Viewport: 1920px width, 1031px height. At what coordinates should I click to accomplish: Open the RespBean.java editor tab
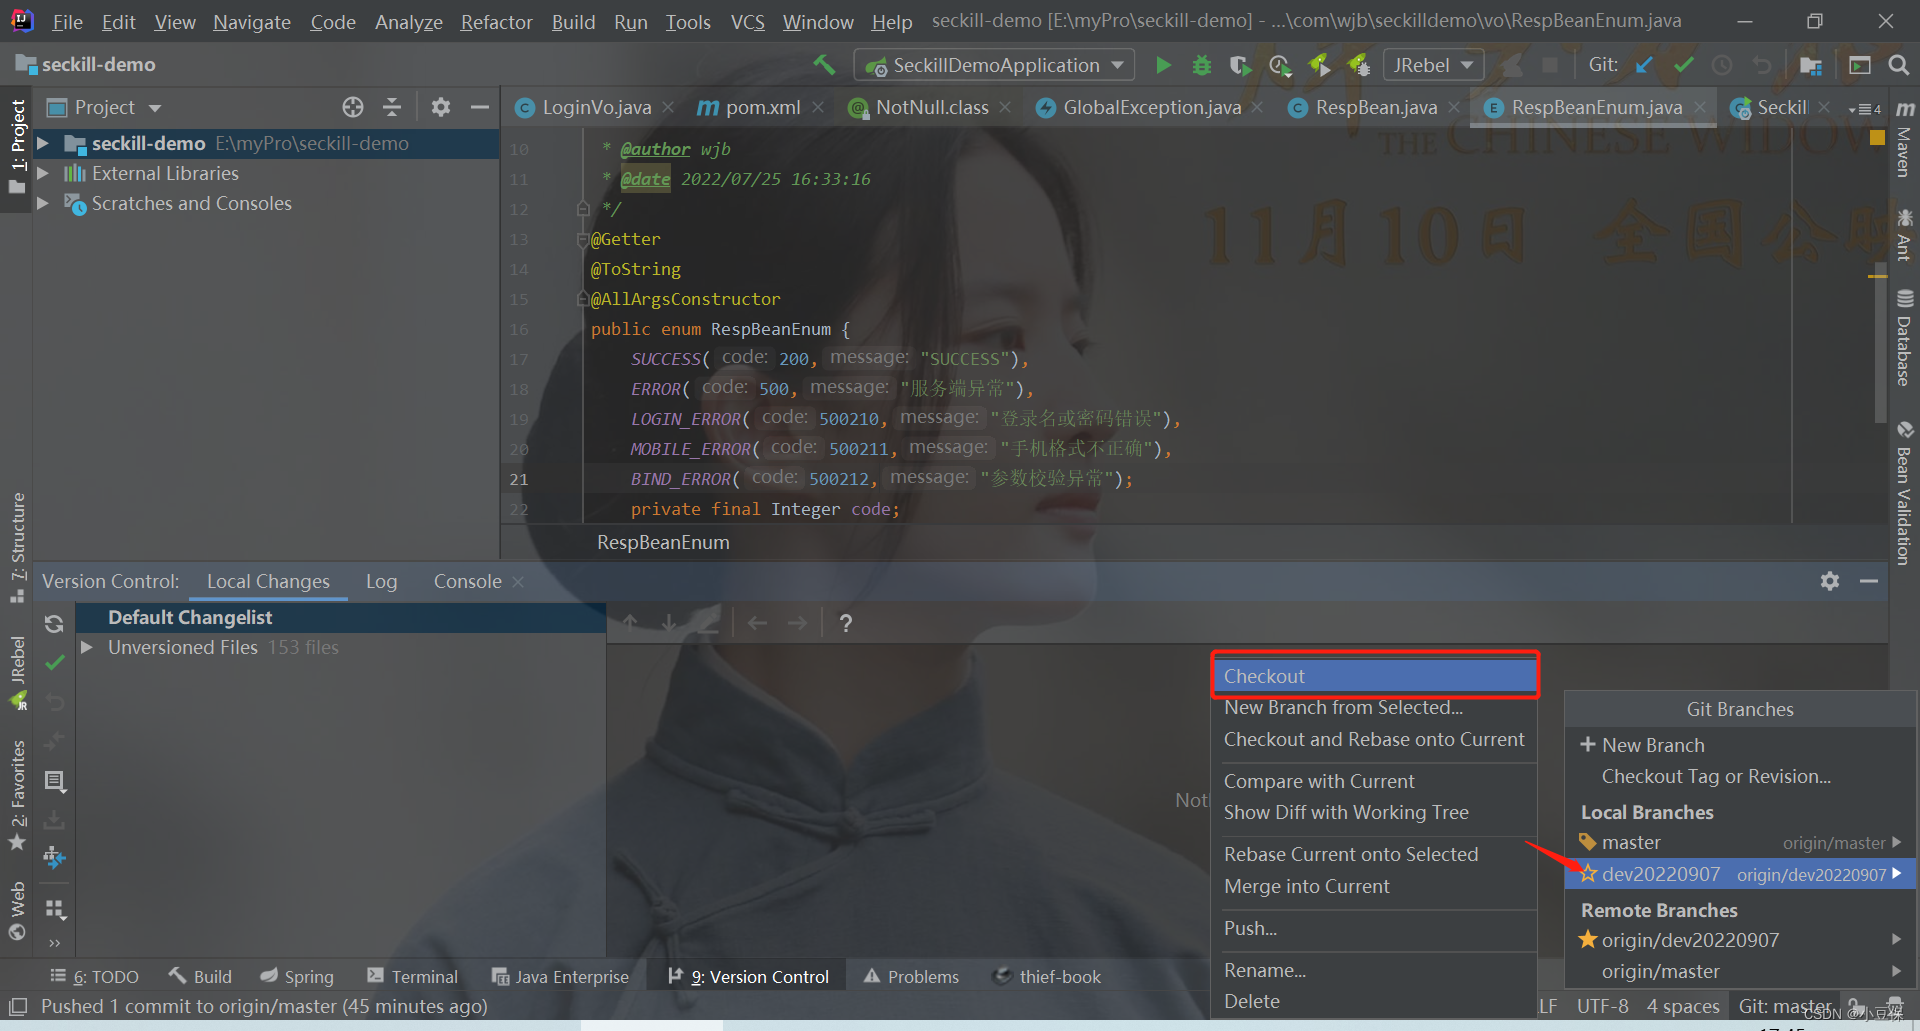[1376, 107]
